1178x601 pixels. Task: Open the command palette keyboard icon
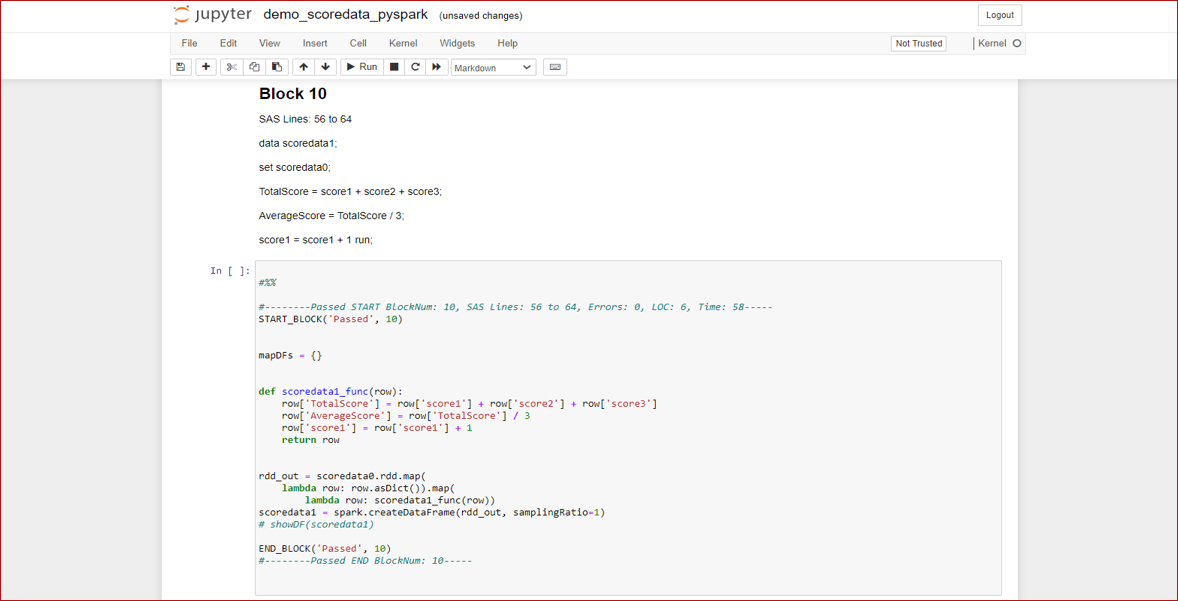tap(555, 67)
